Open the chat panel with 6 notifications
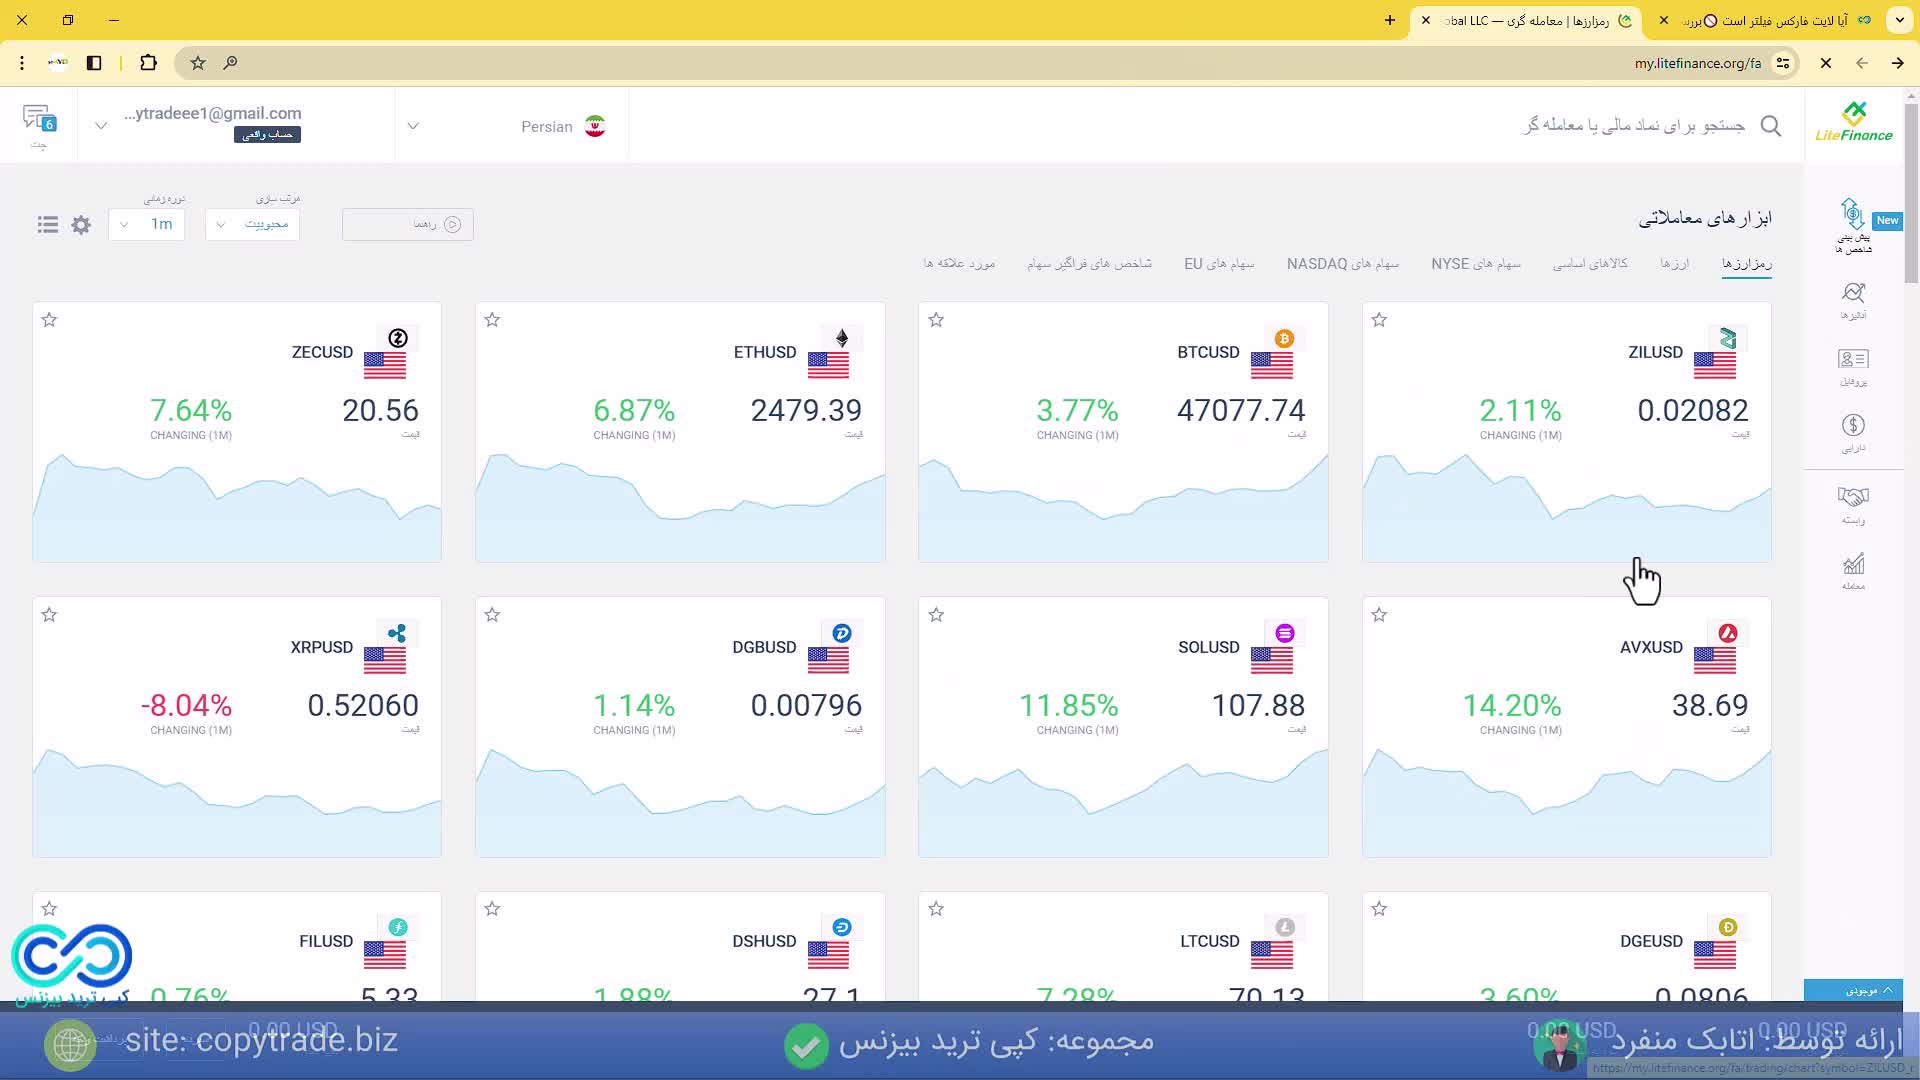 [x=38, y=124]
